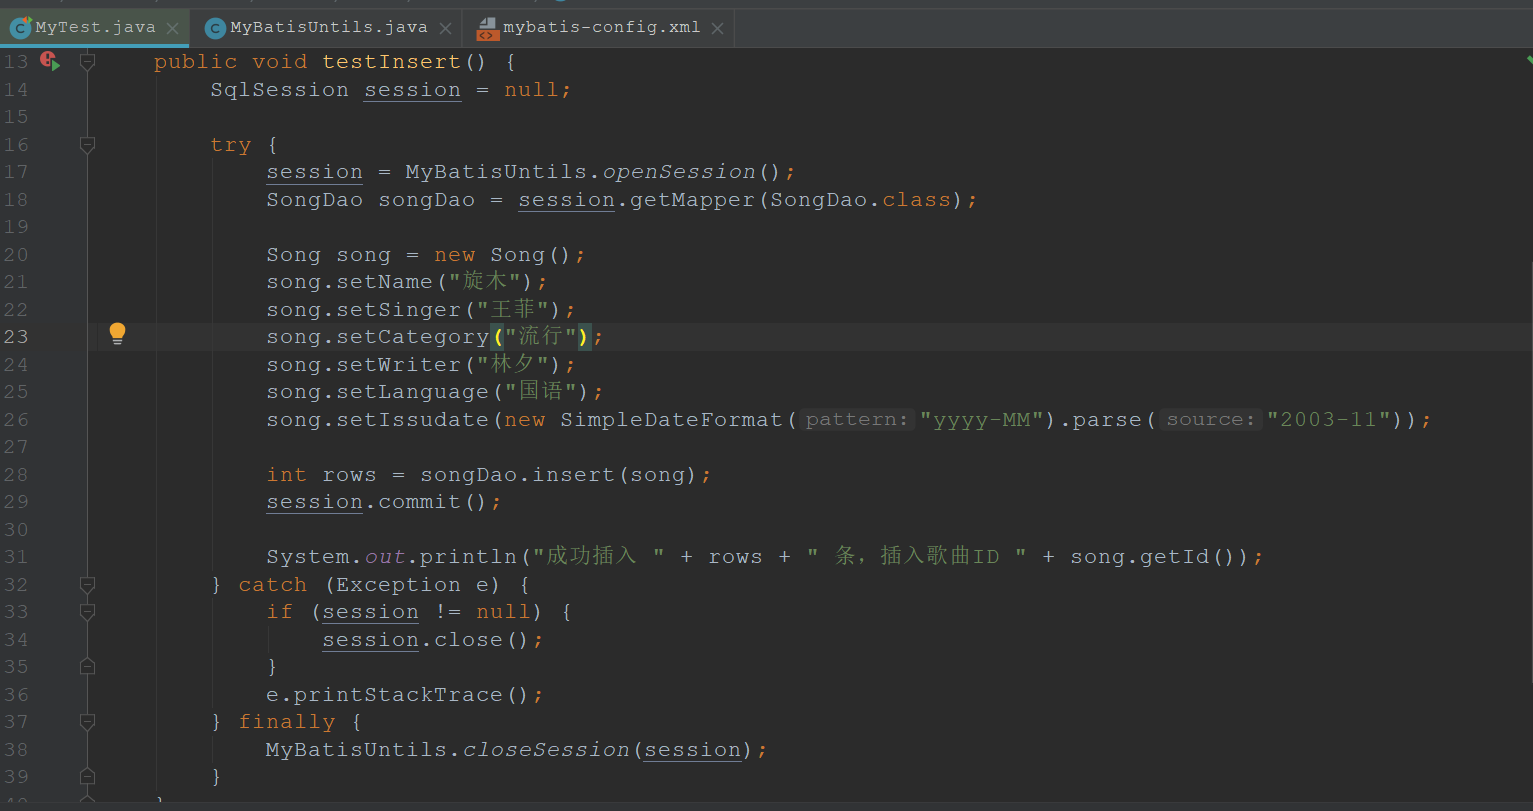Click line number 14 in the gutter

[16, 90]
